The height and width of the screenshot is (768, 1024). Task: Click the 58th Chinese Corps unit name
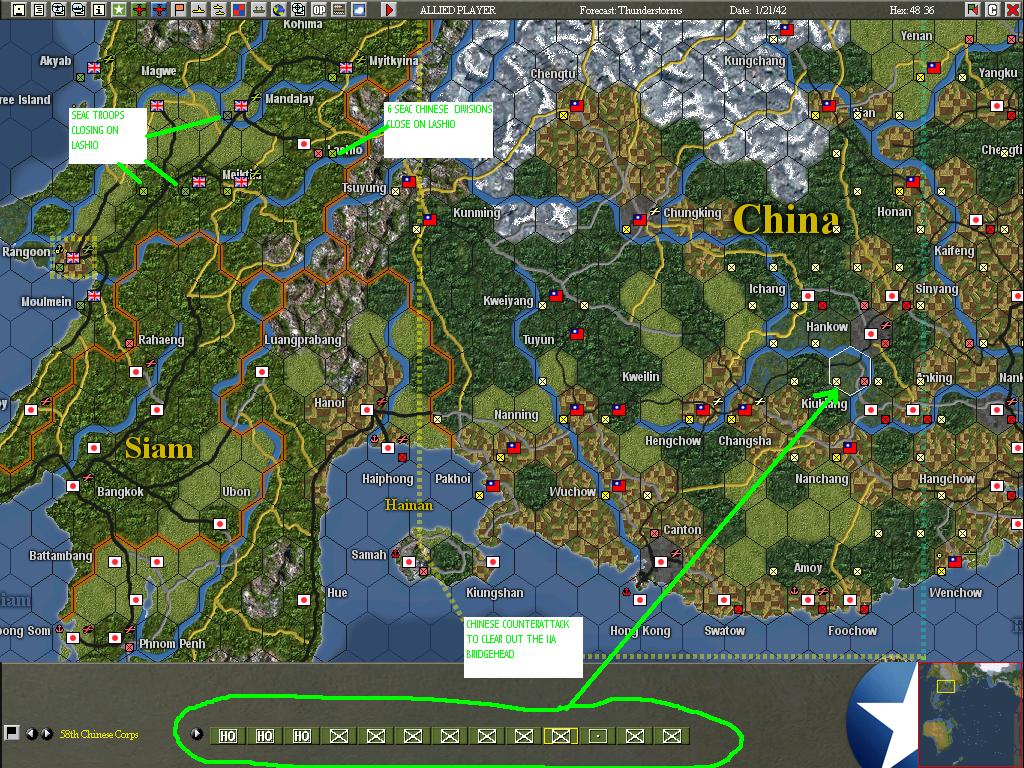(99, 734)
